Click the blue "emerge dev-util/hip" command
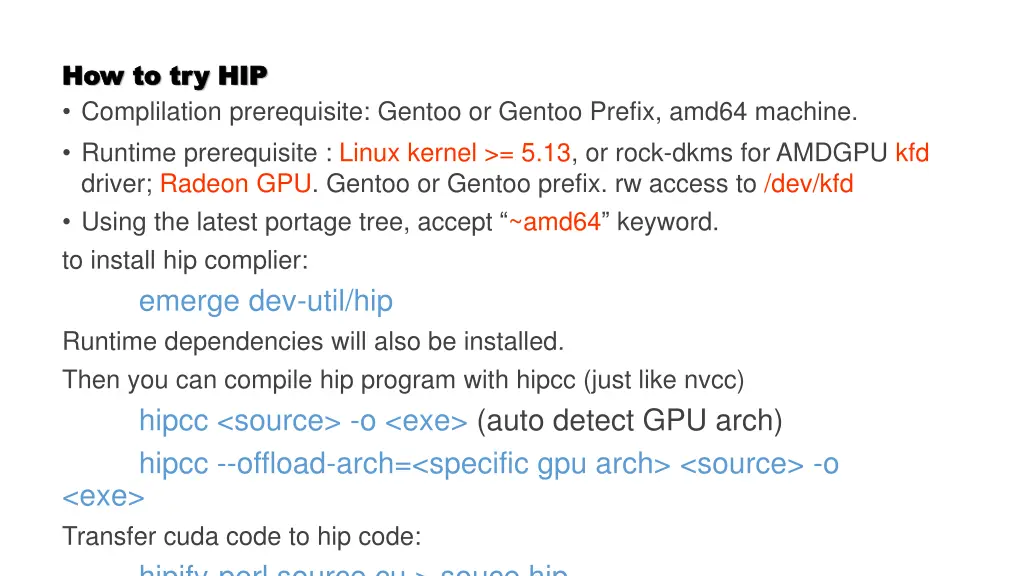1024x576 pixels. 265,301
